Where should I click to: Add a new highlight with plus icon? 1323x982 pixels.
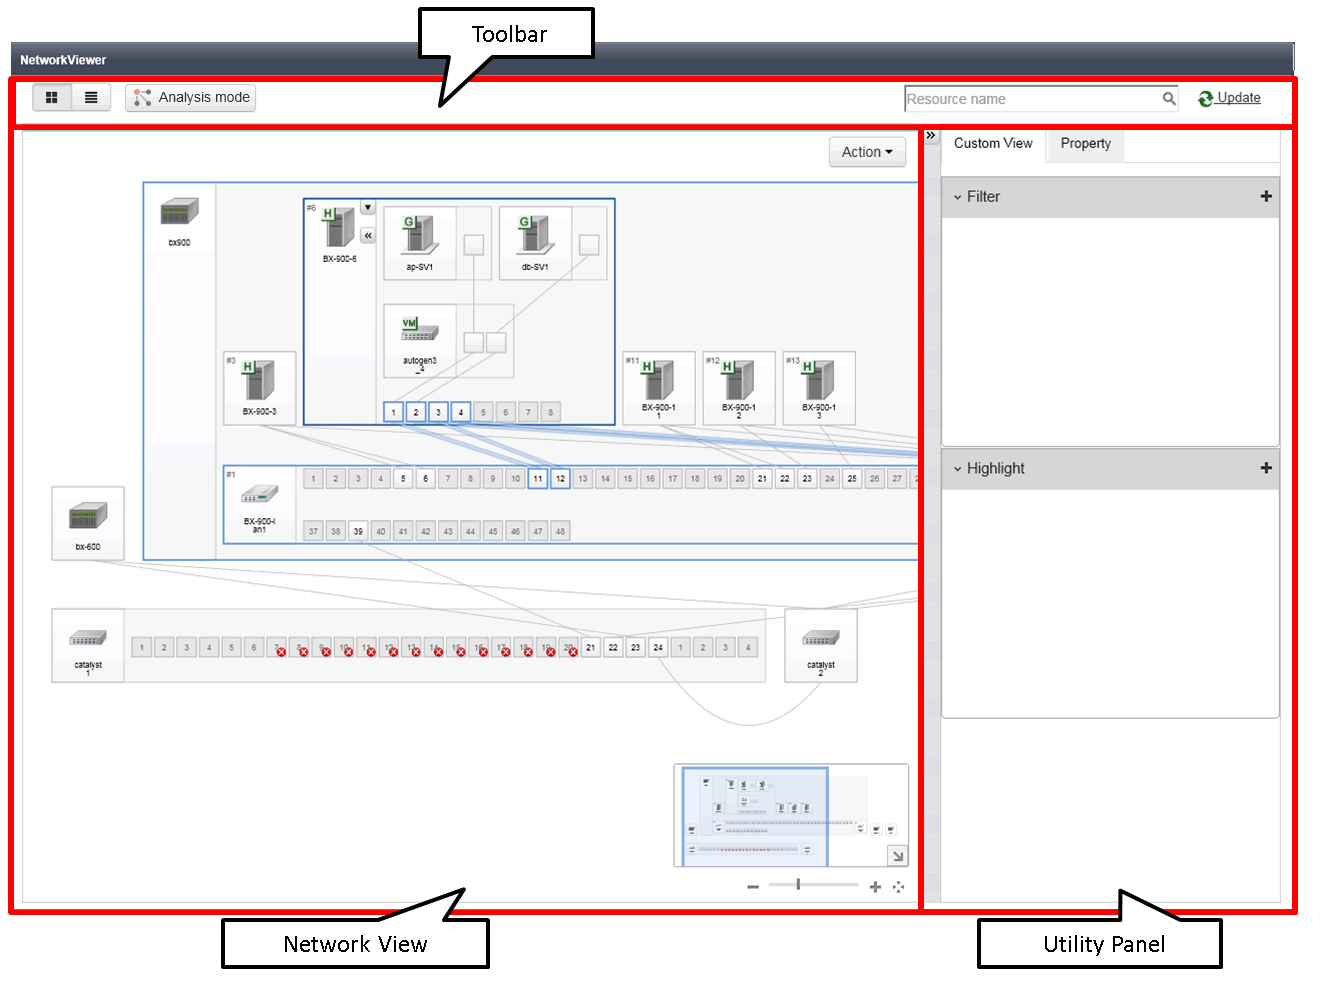coord(1266,468)
